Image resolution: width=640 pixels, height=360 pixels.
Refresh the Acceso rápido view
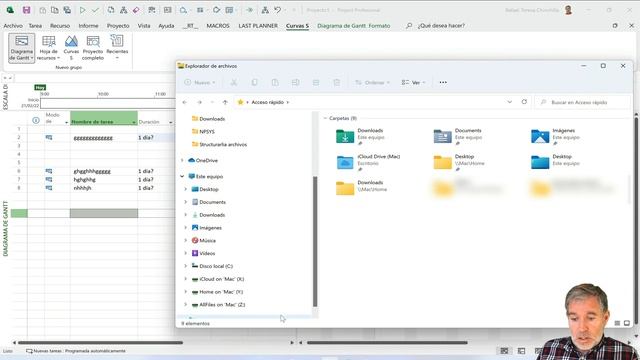pyautogui.click(x=524, y=102)
